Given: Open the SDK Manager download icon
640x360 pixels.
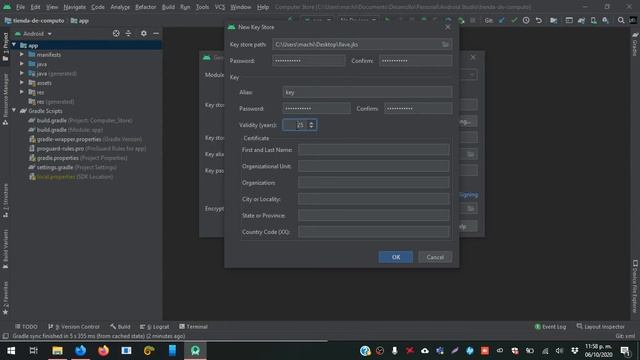Looking at the screenshot, I should click(606, 20).
